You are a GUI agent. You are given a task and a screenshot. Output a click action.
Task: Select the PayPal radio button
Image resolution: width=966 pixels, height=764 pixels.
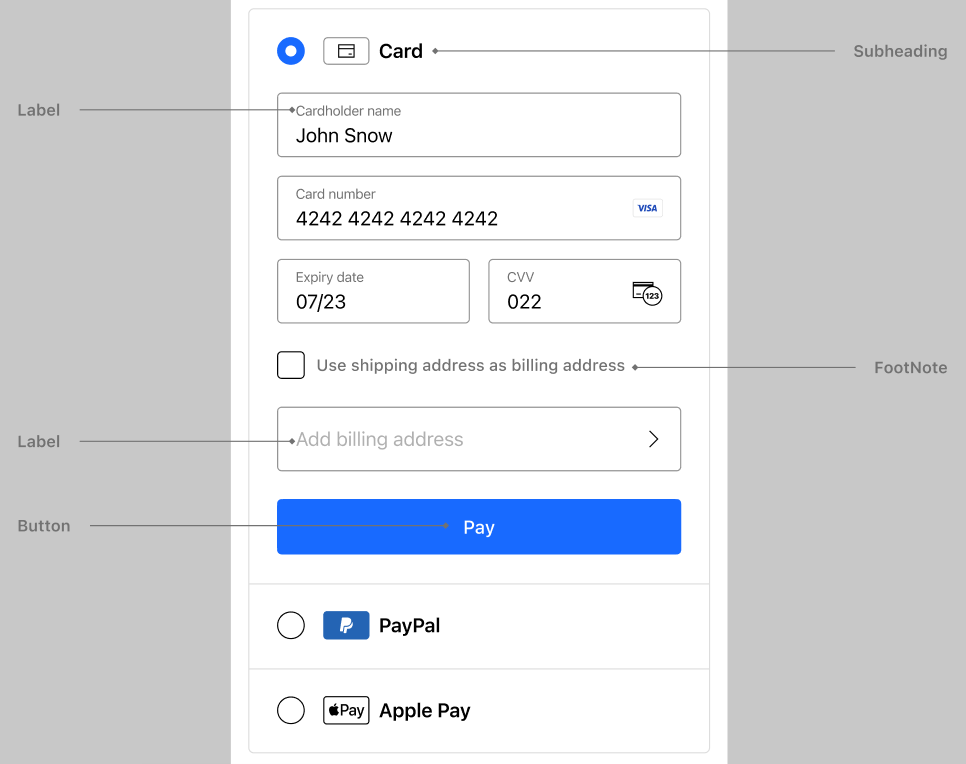coord(290,625)
